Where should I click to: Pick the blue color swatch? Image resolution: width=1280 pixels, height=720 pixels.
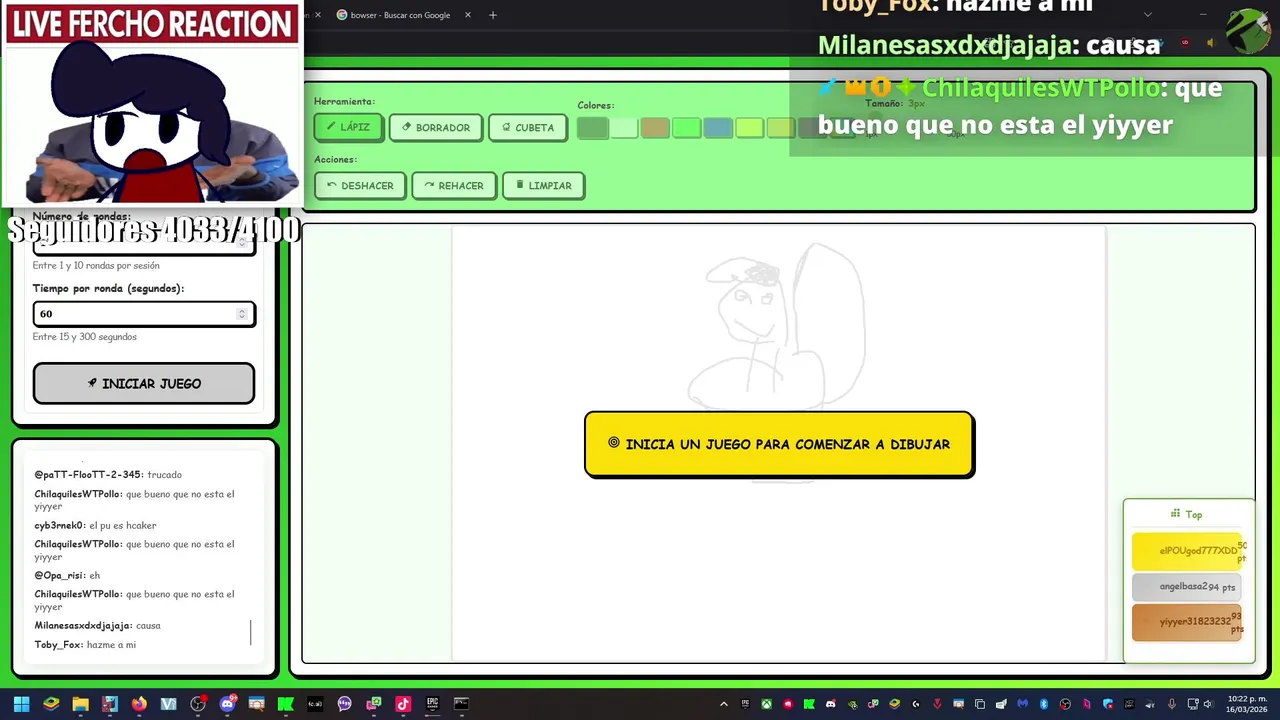(717, 127)
